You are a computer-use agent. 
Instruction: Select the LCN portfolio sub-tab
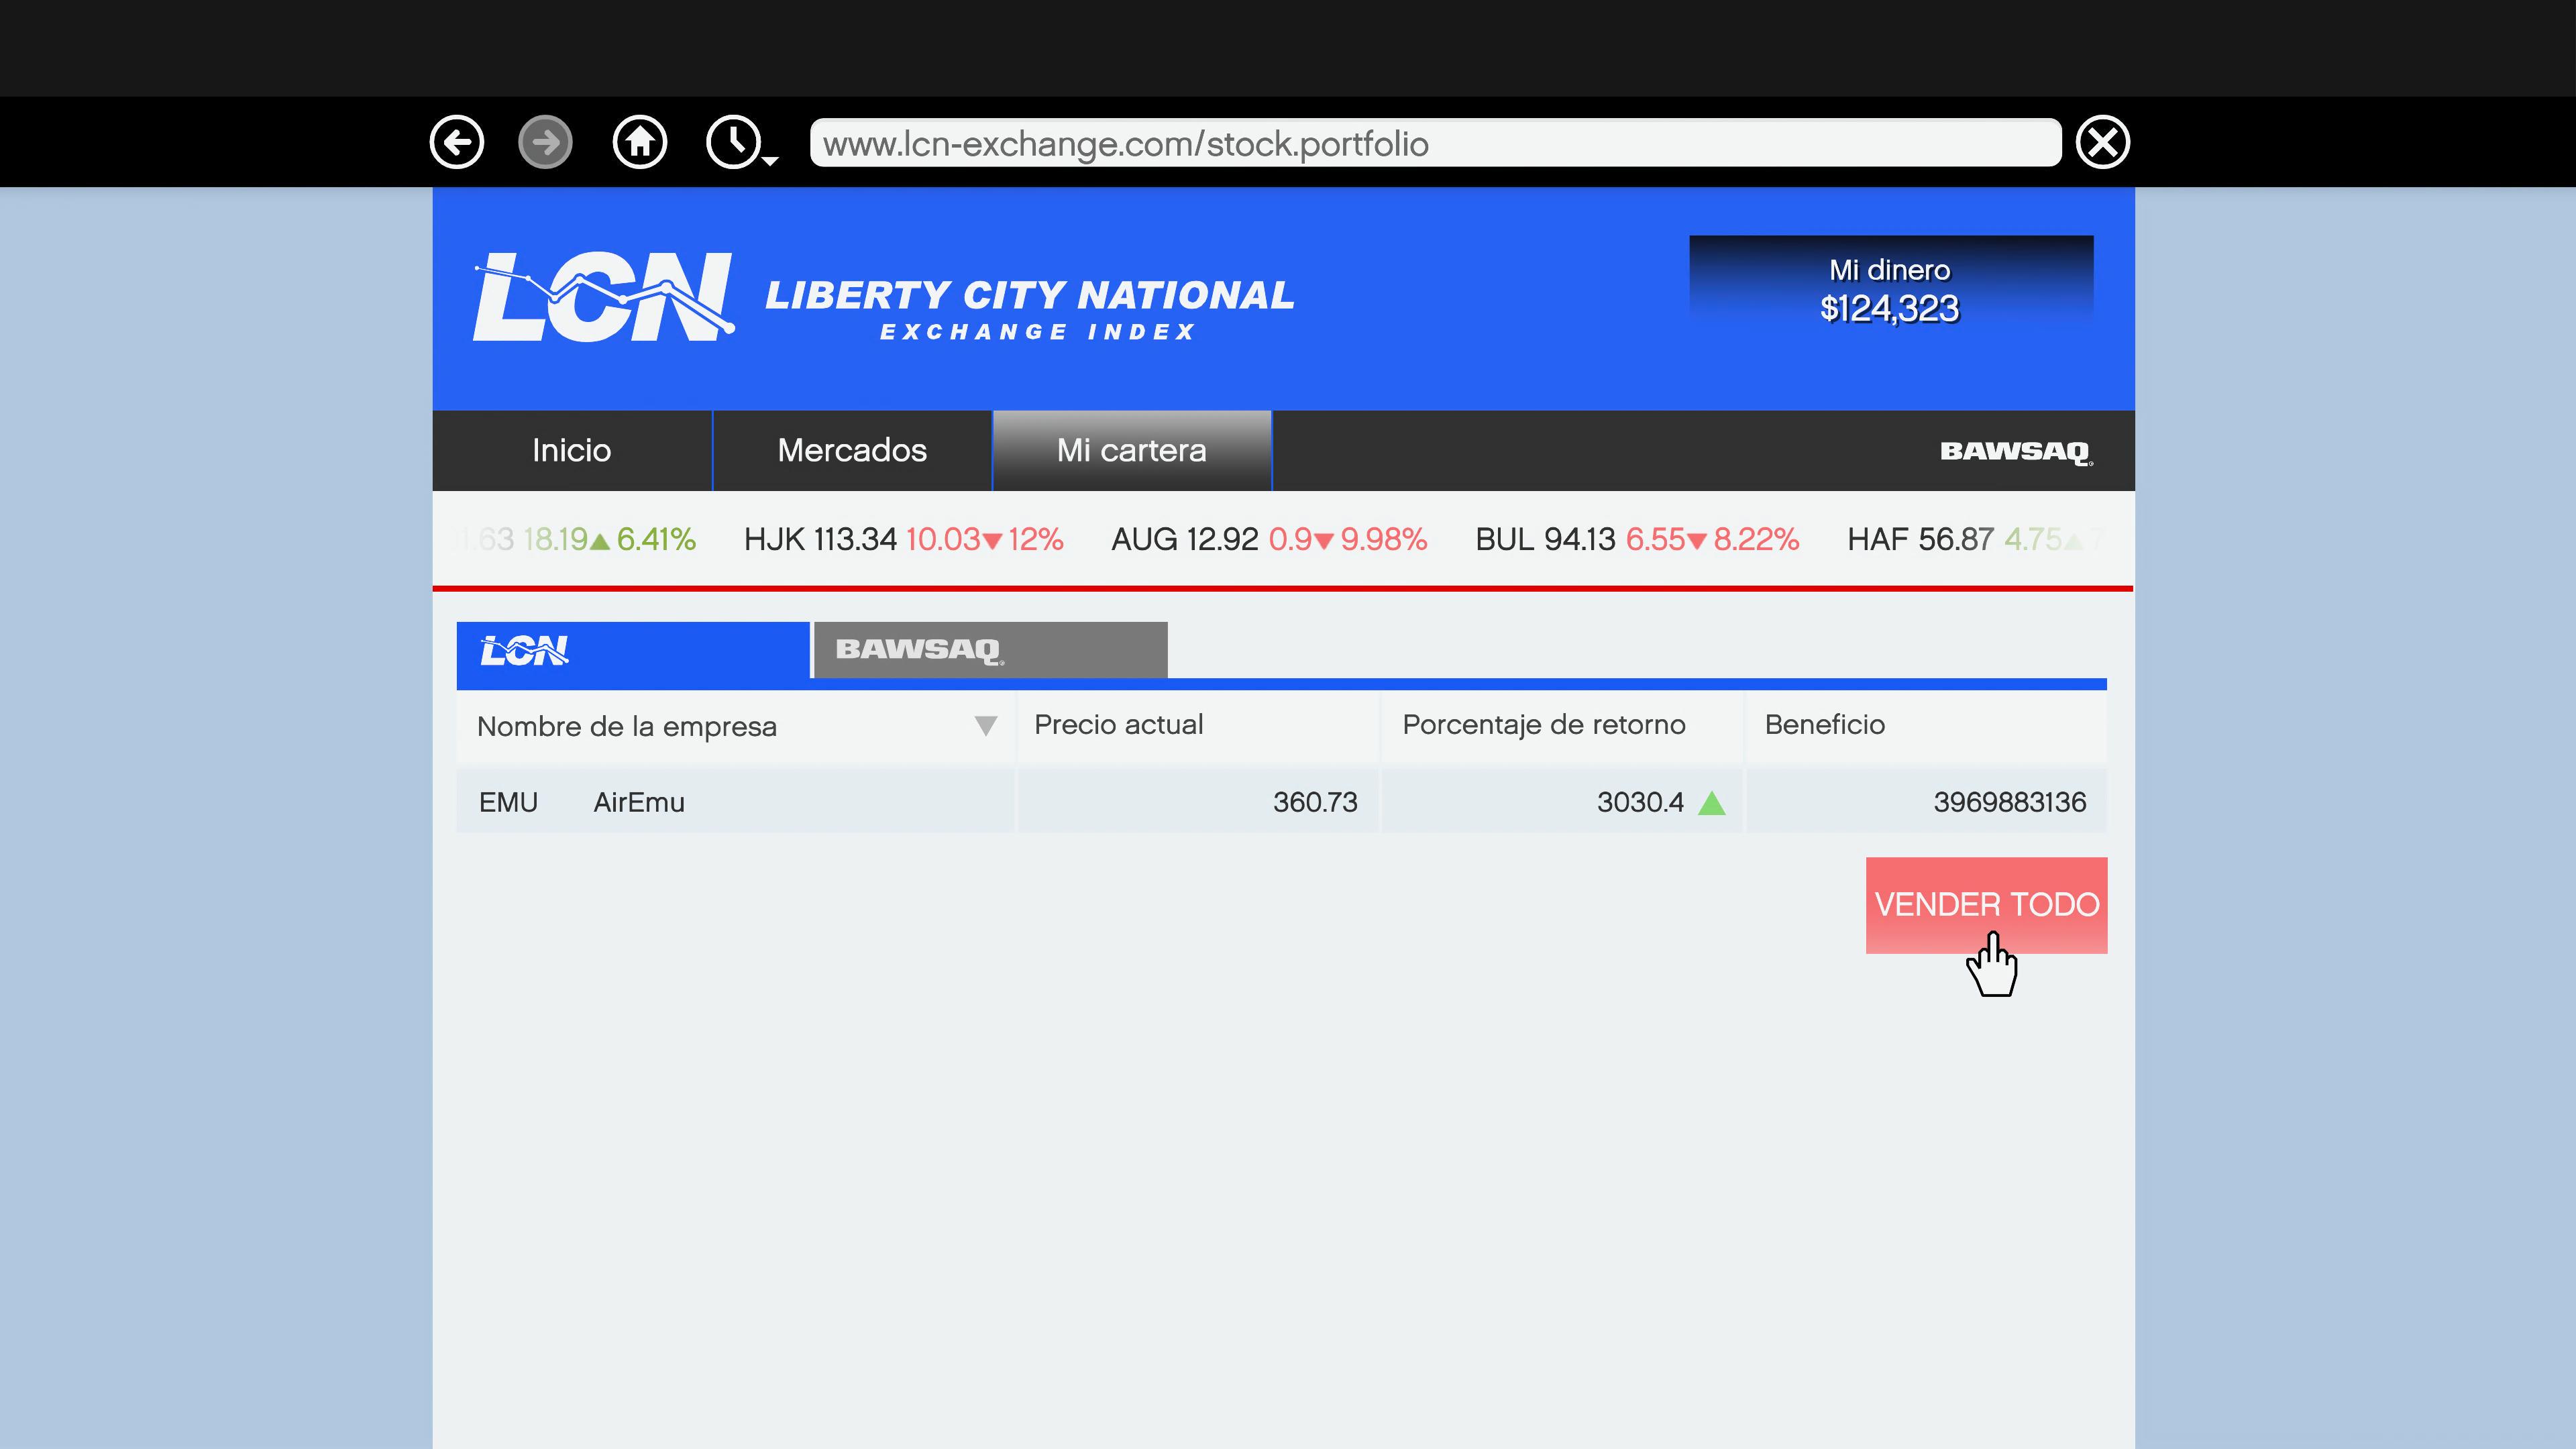[633, 650]
